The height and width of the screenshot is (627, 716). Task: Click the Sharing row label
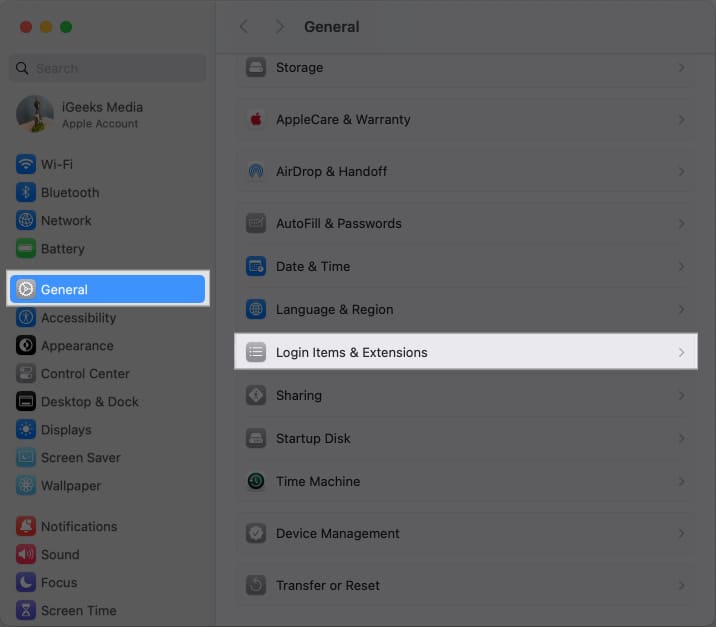(299, 395)
